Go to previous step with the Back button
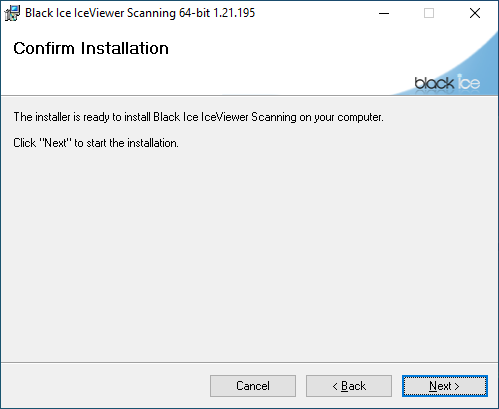The height and width of the screenshot is (409, 499). pyautogui.click(x=349, y=386)
